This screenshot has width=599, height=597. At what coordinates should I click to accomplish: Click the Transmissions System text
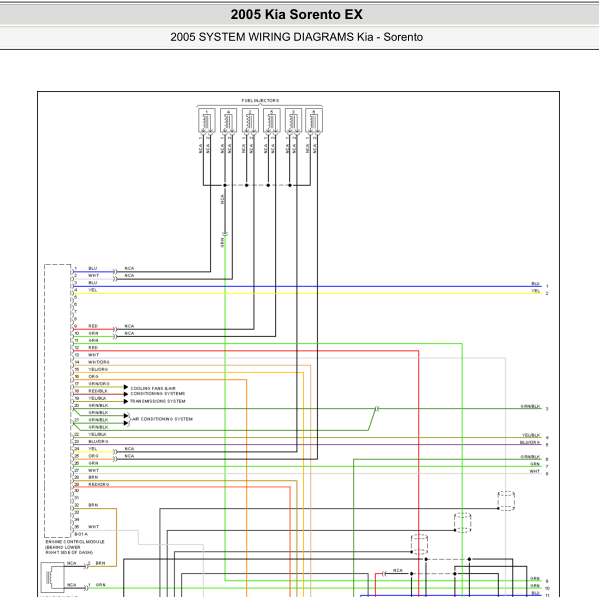[x=158, y=401]
